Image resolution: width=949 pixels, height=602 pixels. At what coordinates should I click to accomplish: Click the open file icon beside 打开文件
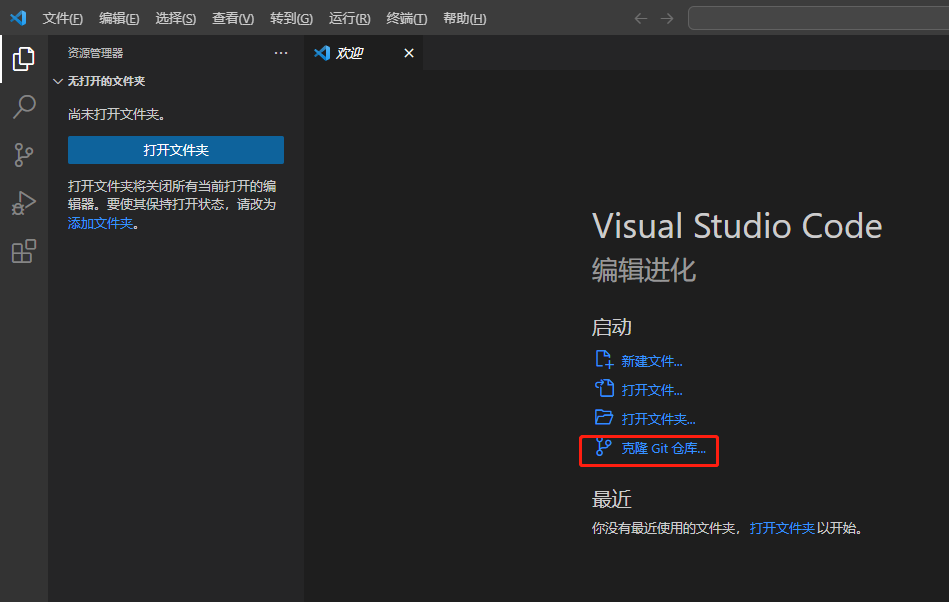603,388
